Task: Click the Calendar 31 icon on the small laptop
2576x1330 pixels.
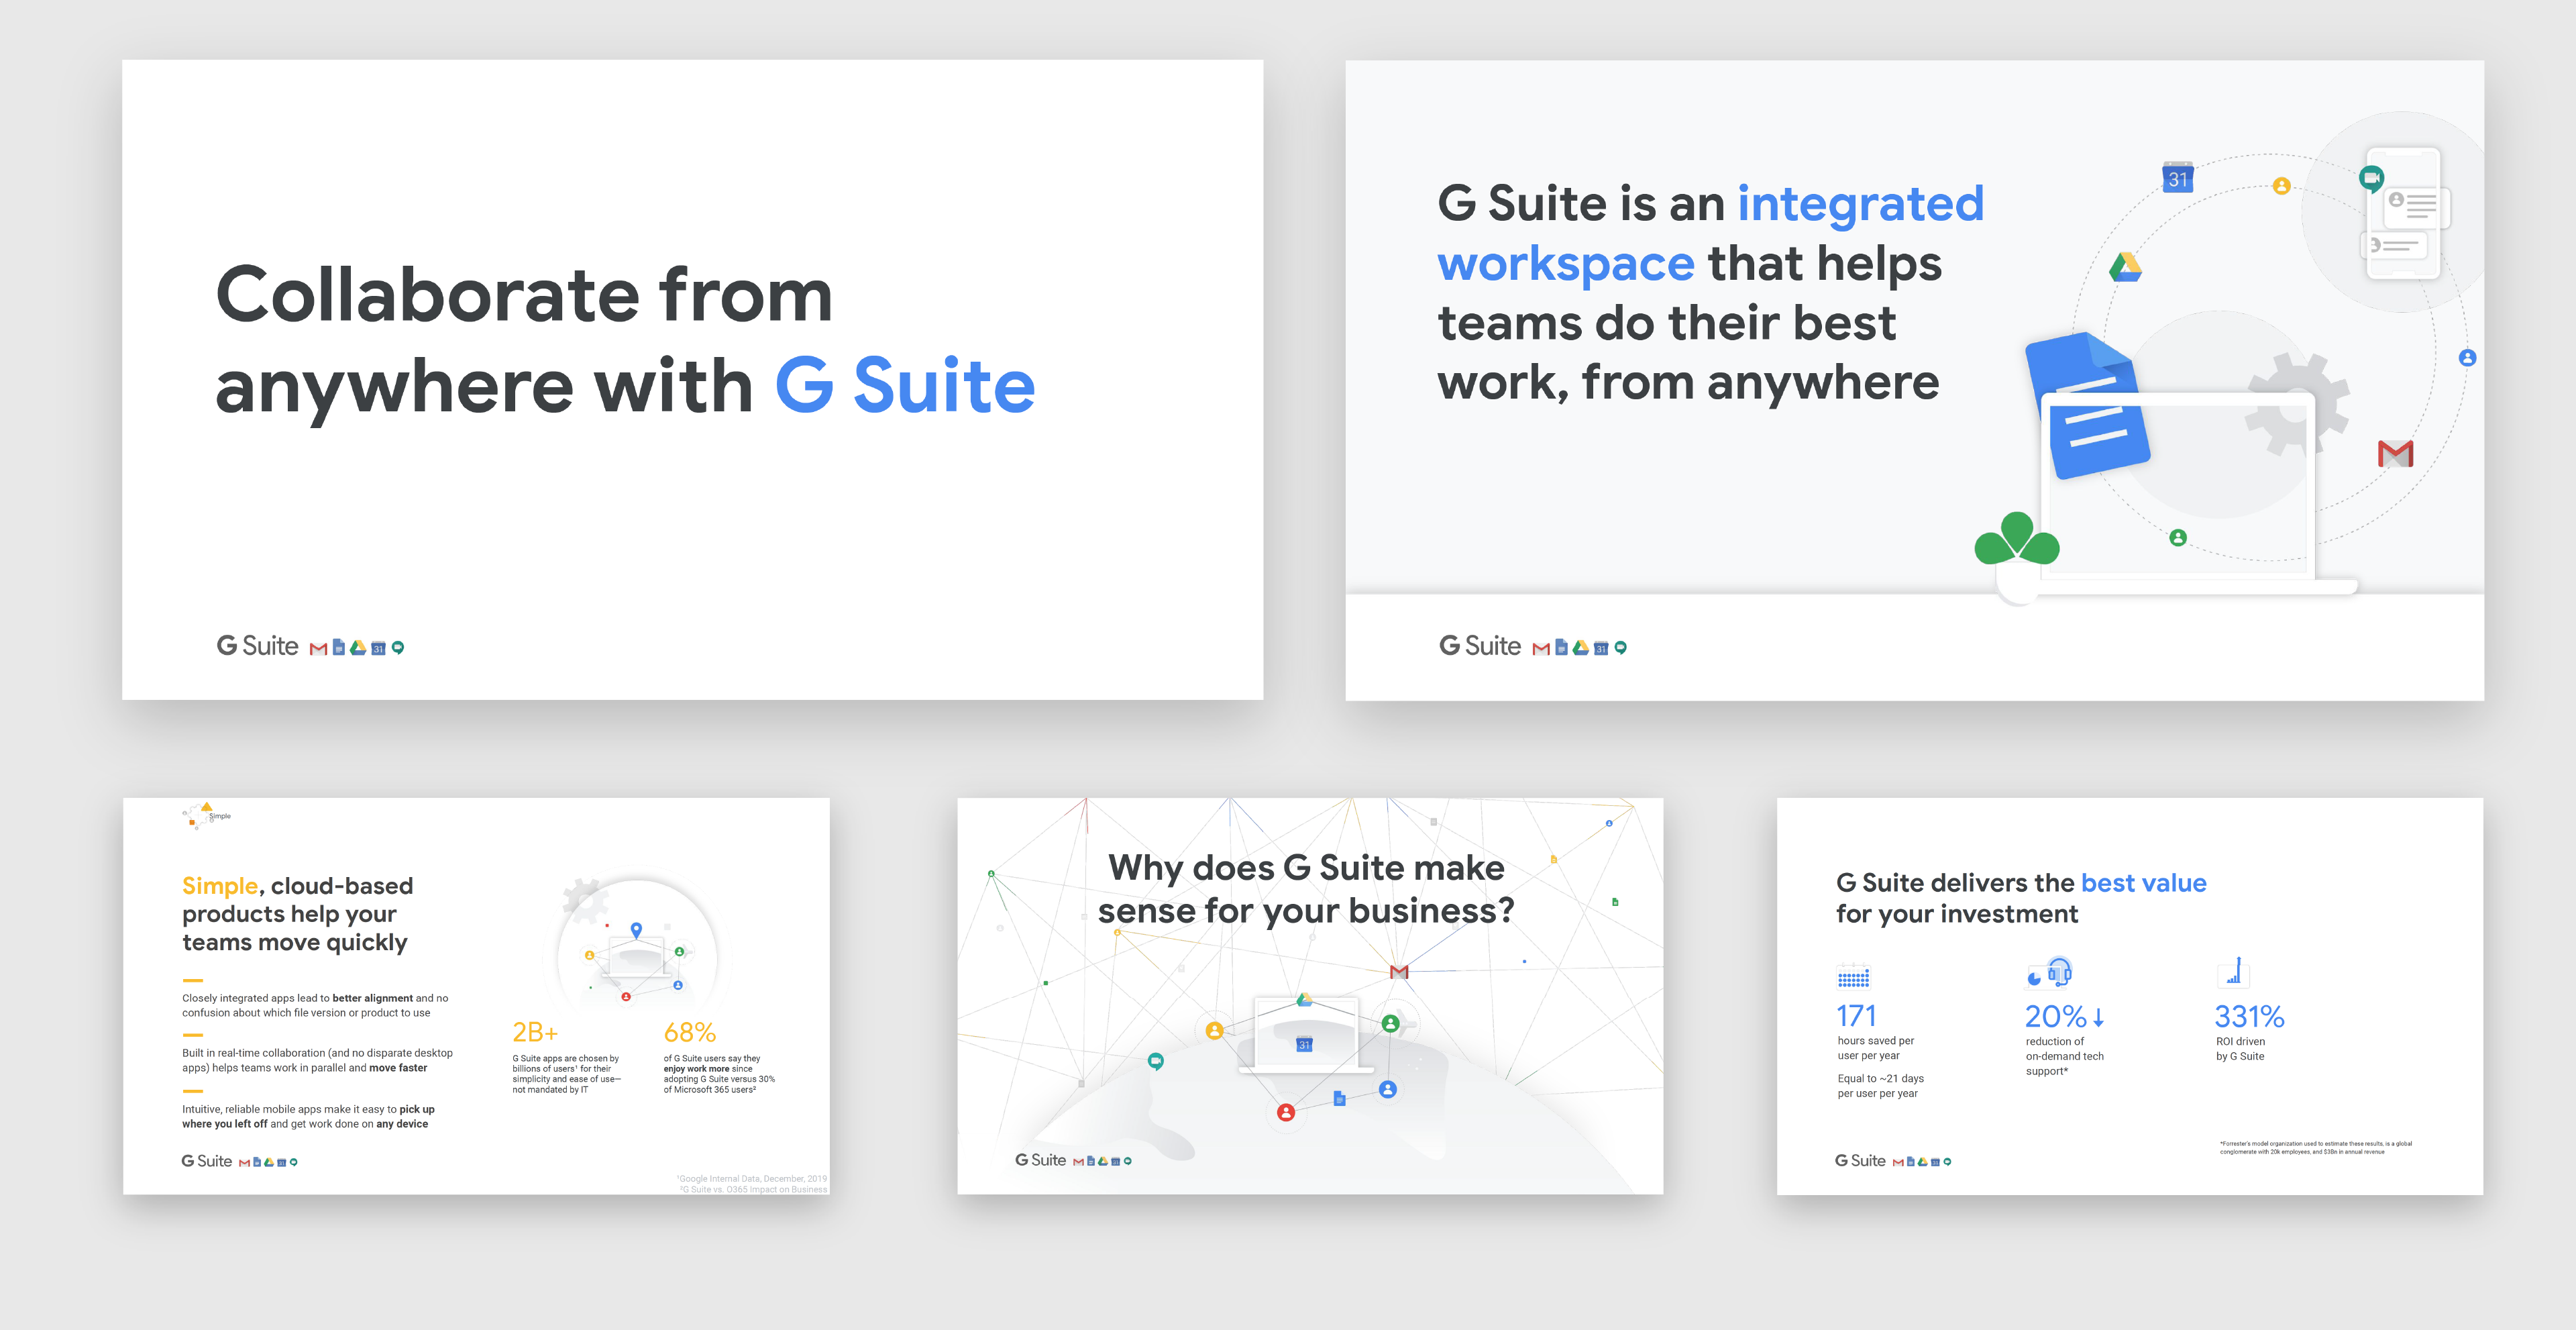Action: 1304,1045
